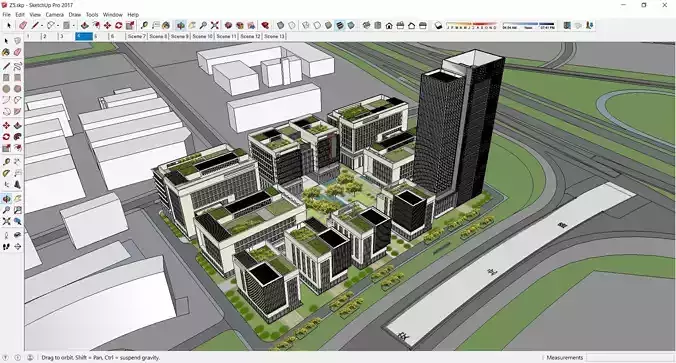The width and height of the screenshot is (676, 363).
Task: Activate the Follow Me tool in the left tool set
Action: pos(17,137)
